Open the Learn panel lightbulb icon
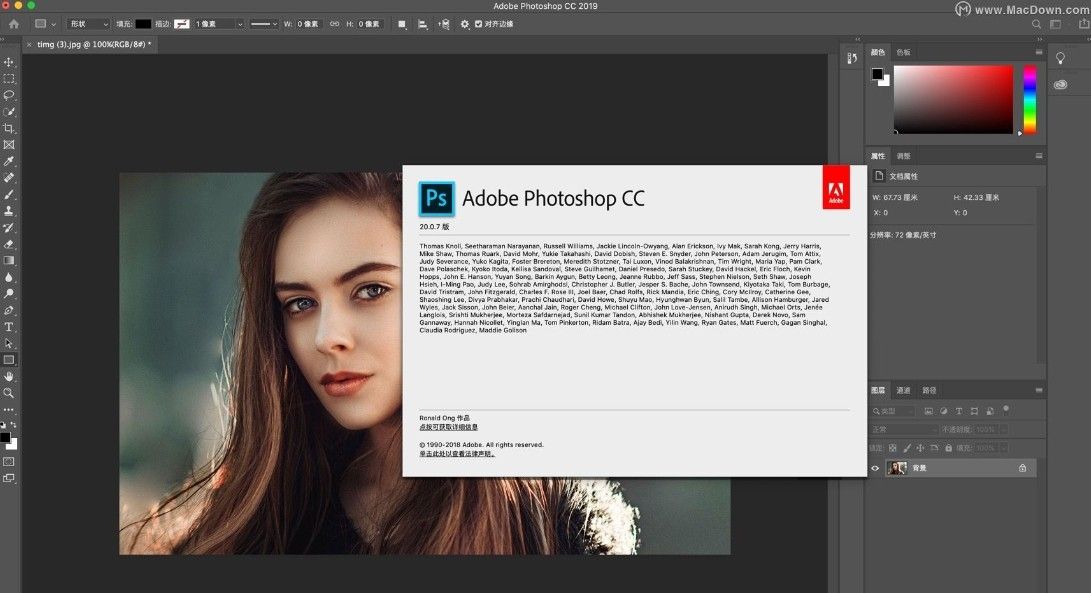 point(1060,58)
